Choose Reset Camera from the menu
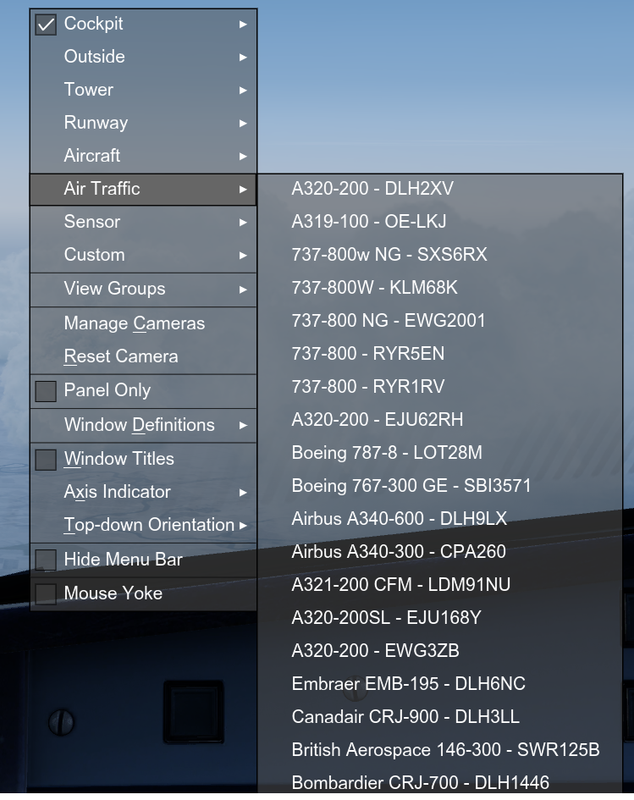 143,357
